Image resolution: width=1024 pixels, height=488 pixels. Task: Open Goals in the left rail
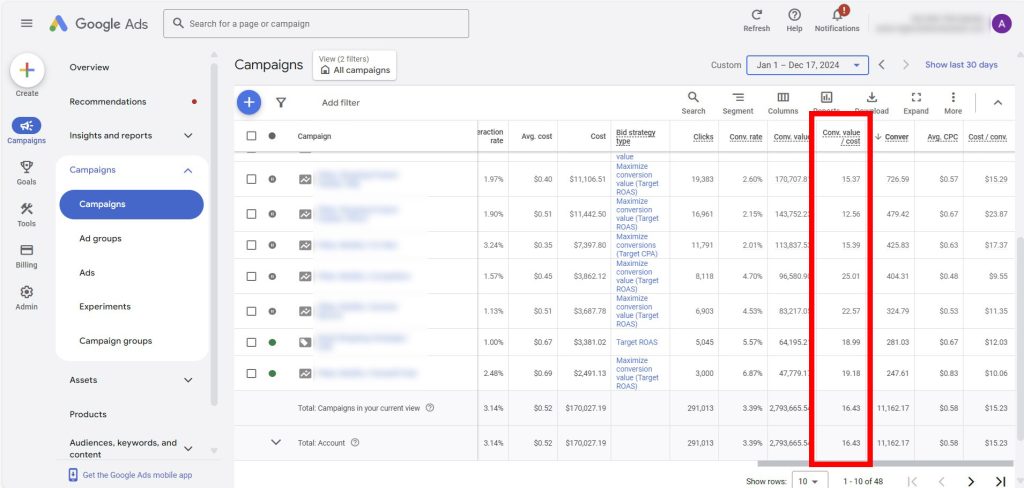pos(27,172)
